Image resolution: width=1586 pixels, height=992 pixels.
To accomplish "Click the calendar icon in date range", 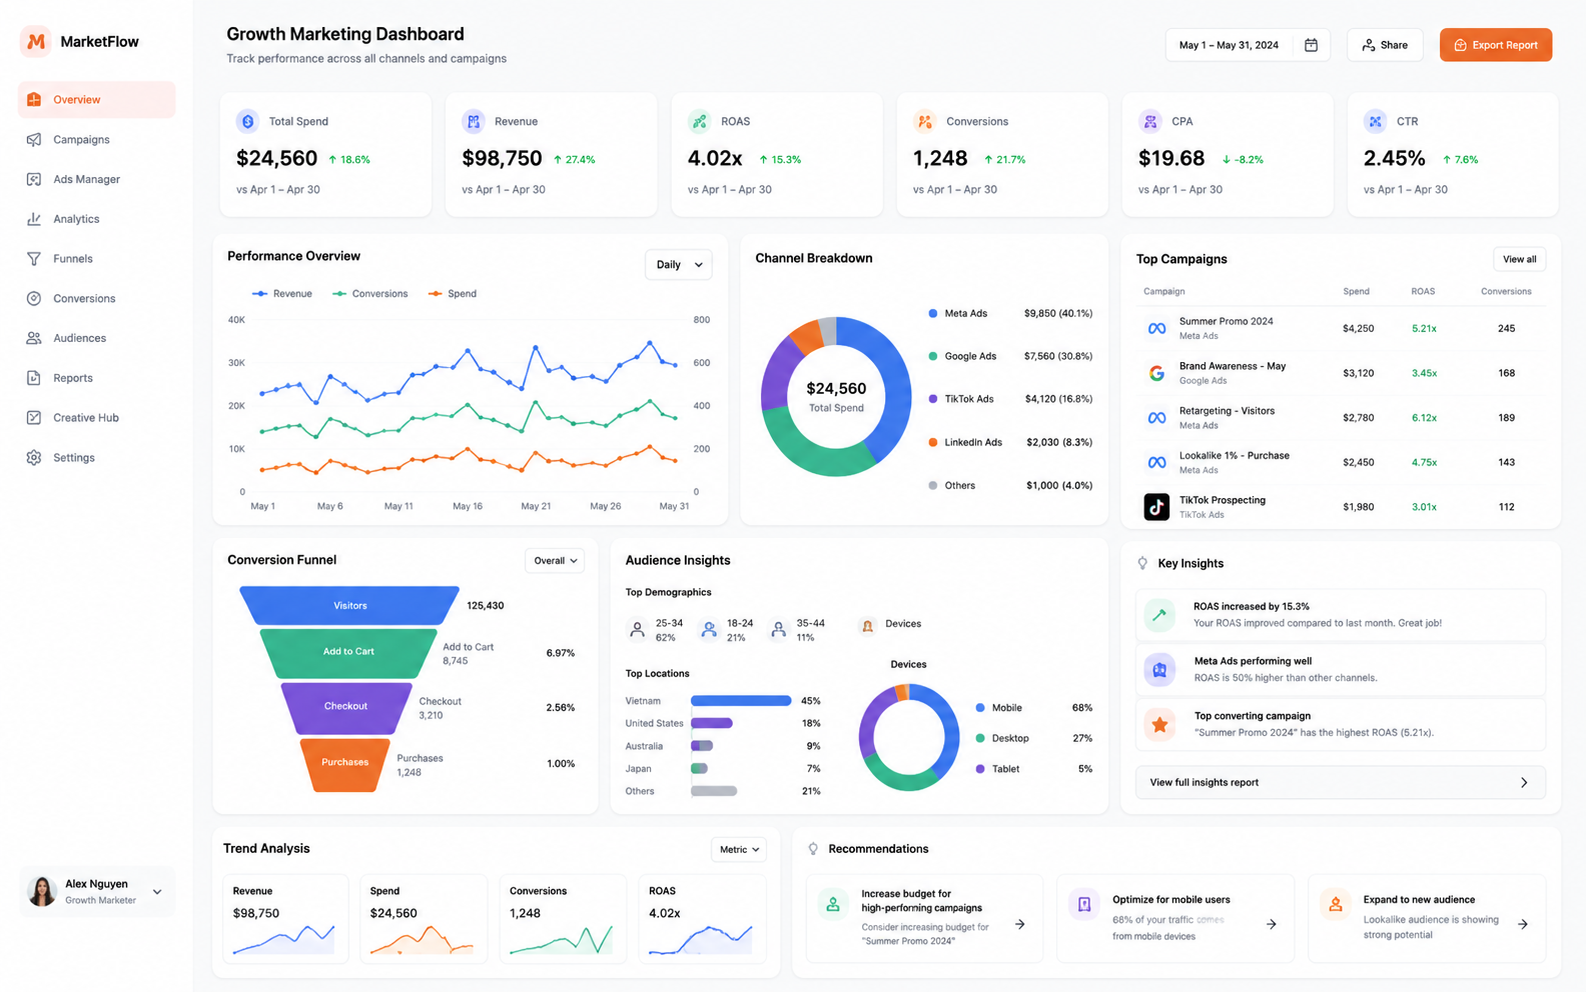I will point(1311,45).
